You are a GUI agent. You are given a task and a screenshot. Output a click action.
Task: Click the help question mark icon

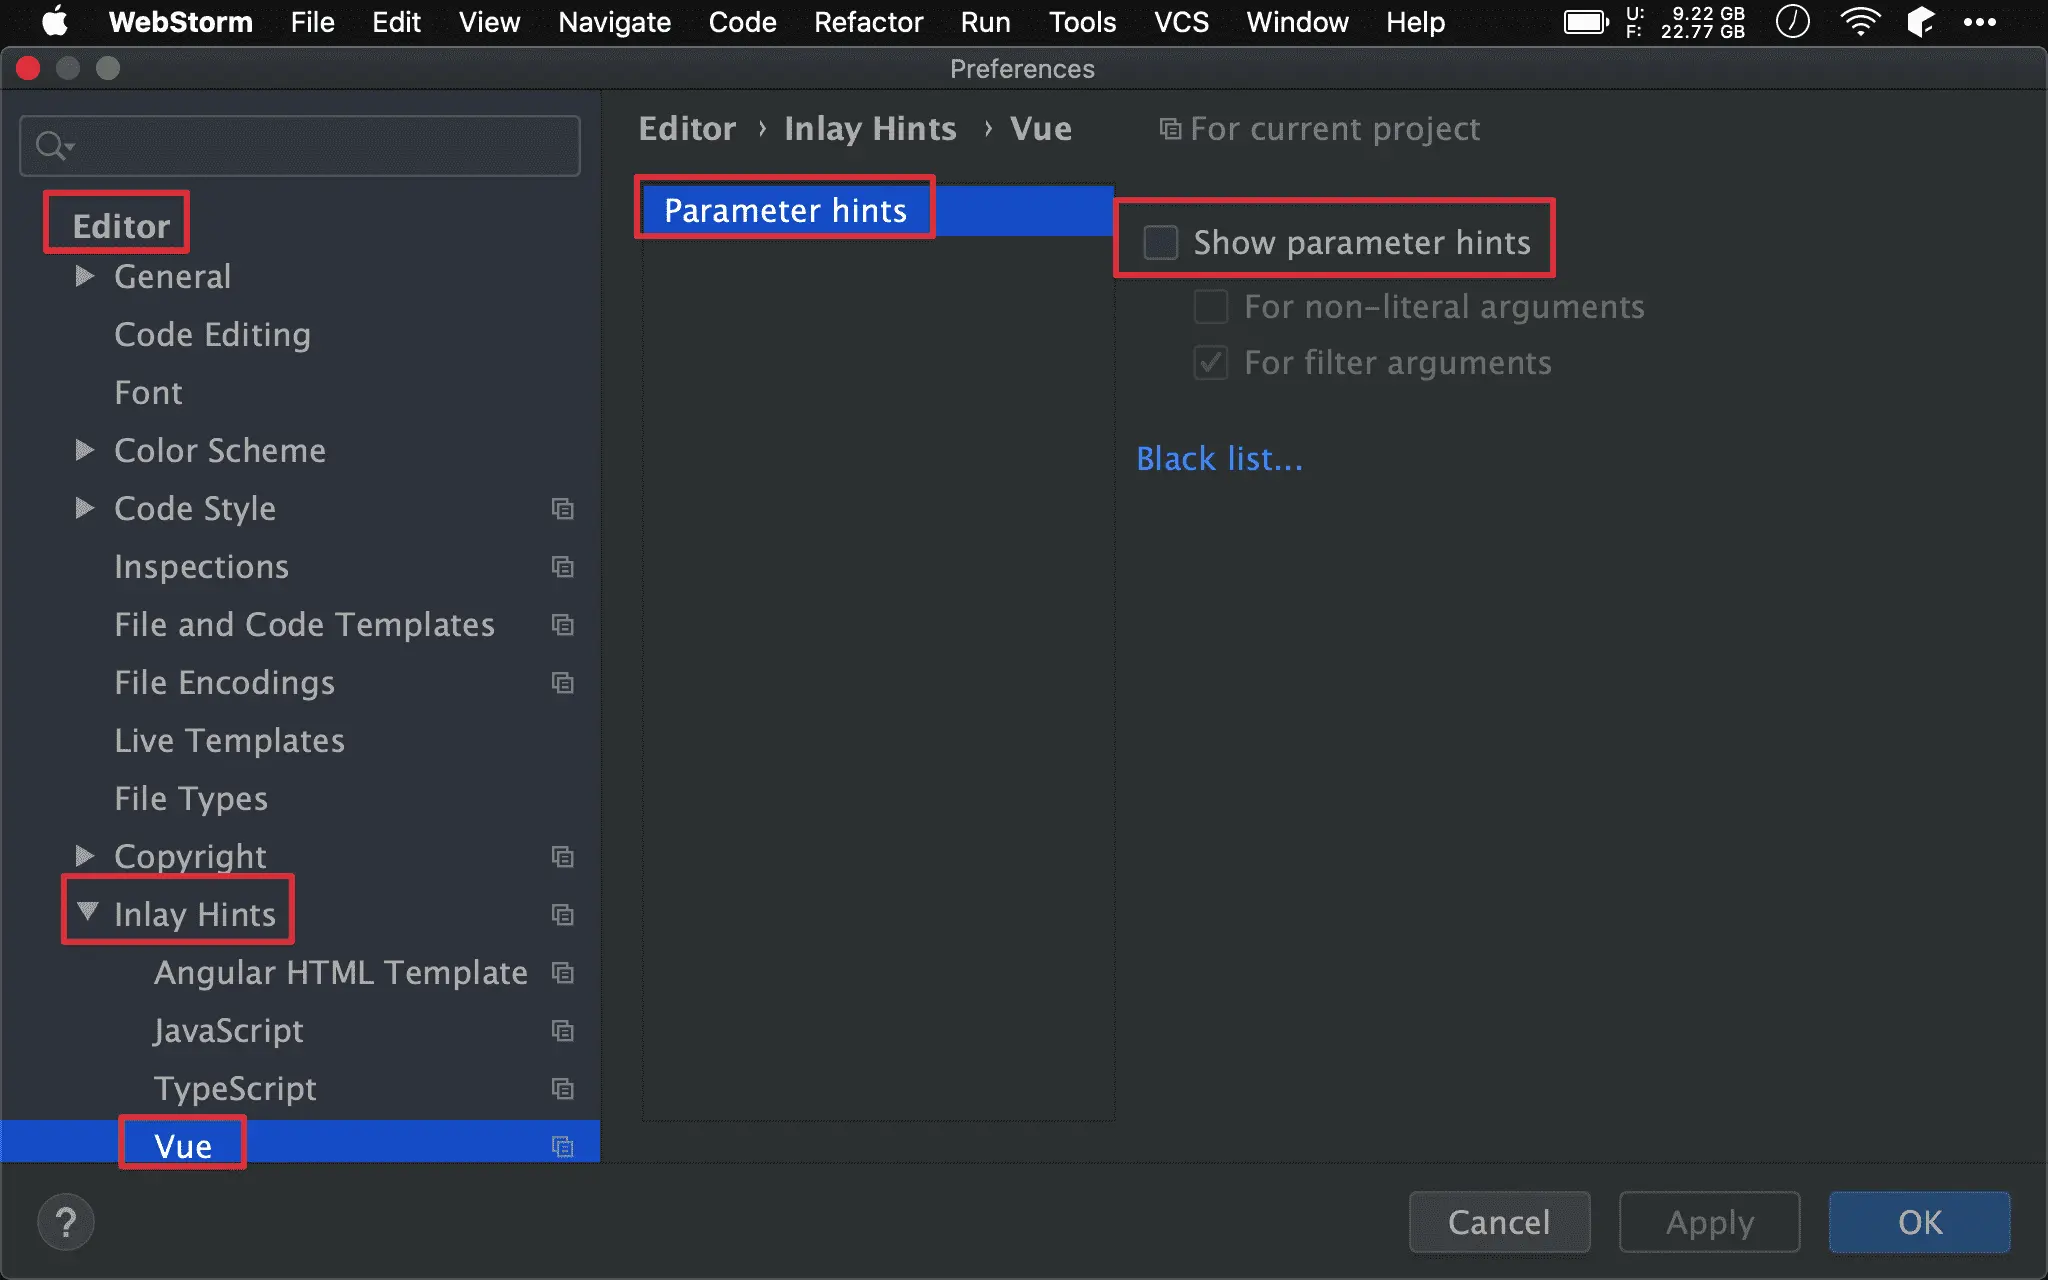pyautogui.click(x=66, y=1222)
